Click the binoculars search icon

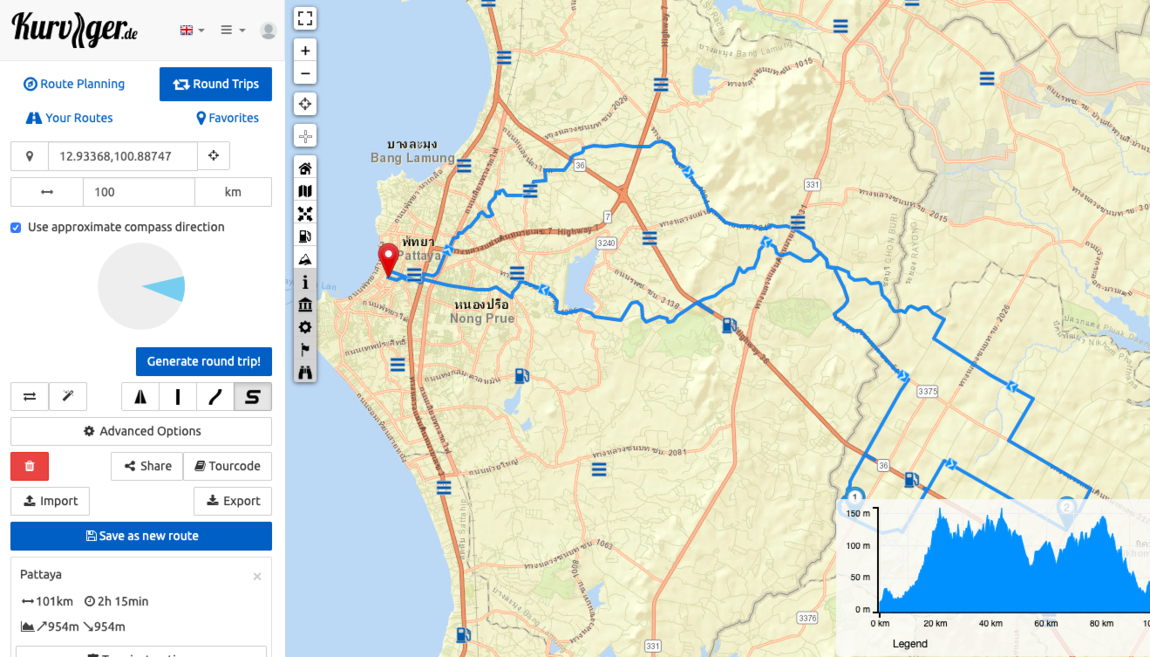click(x=305, y=371)
